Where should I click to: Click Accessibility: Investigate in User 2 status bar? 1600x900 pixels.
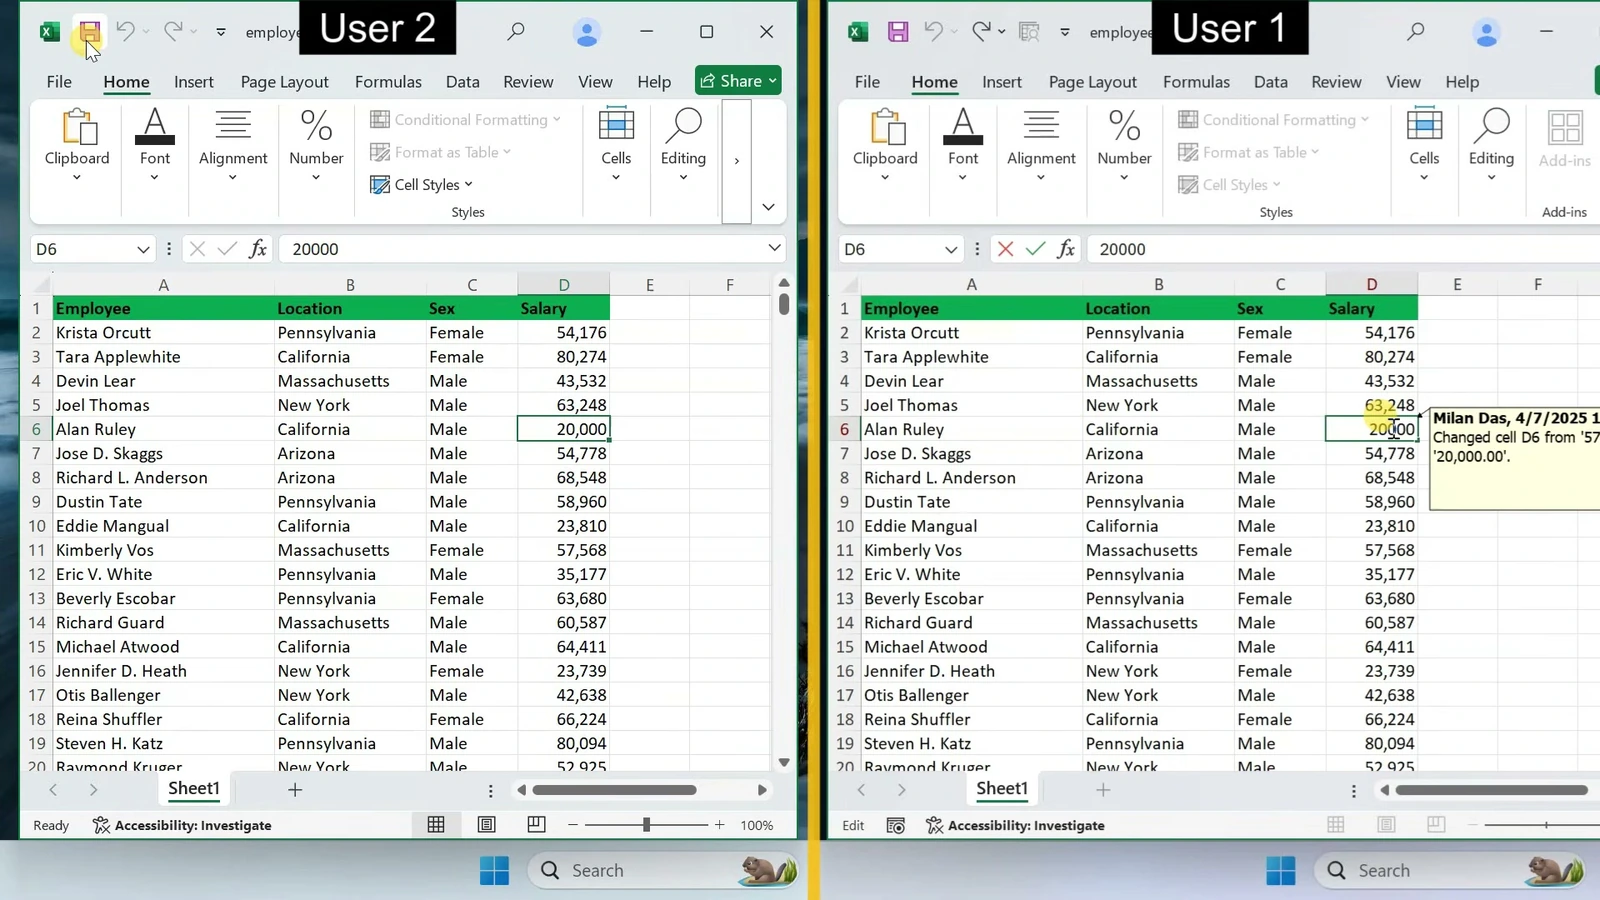(x=182, y=825)
